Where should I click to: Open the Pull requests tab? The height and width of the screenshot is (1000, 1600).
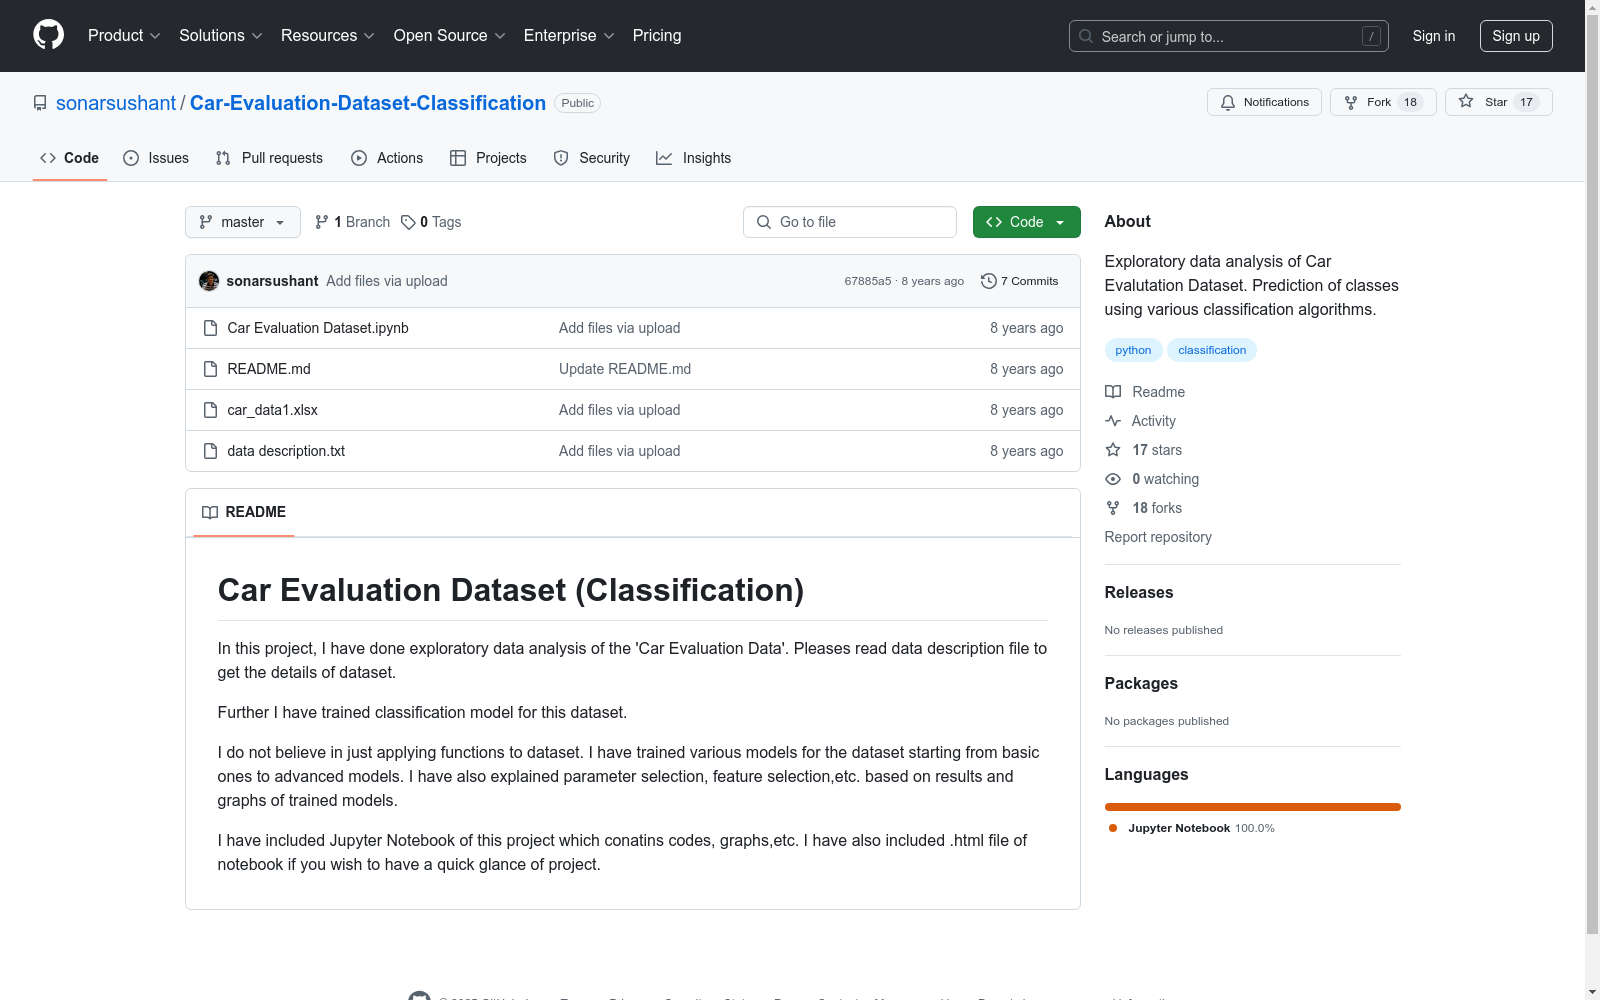[x=269, y=158]
